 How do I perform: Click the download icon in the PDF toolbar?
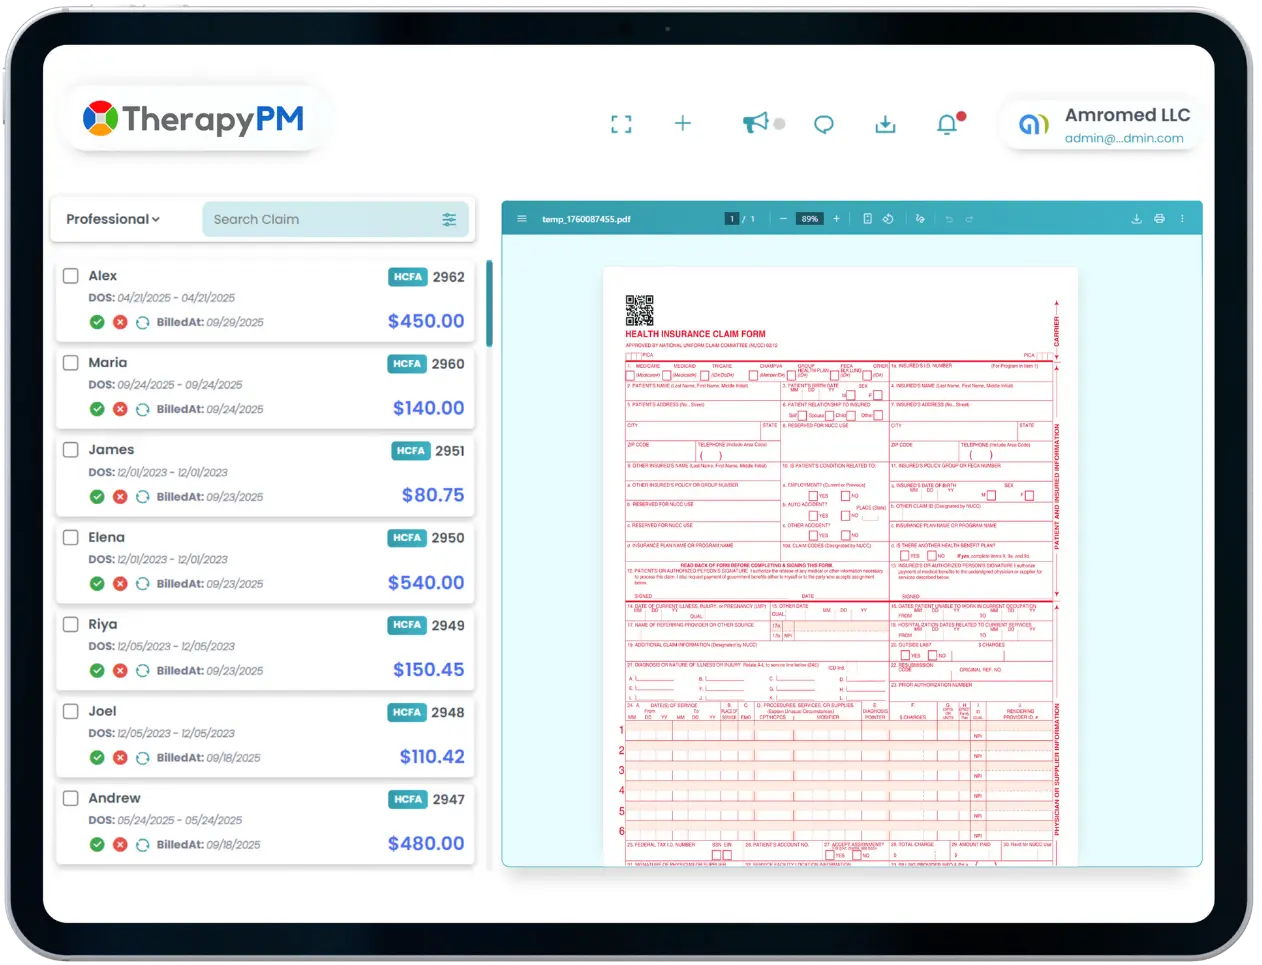point(1136,217)
